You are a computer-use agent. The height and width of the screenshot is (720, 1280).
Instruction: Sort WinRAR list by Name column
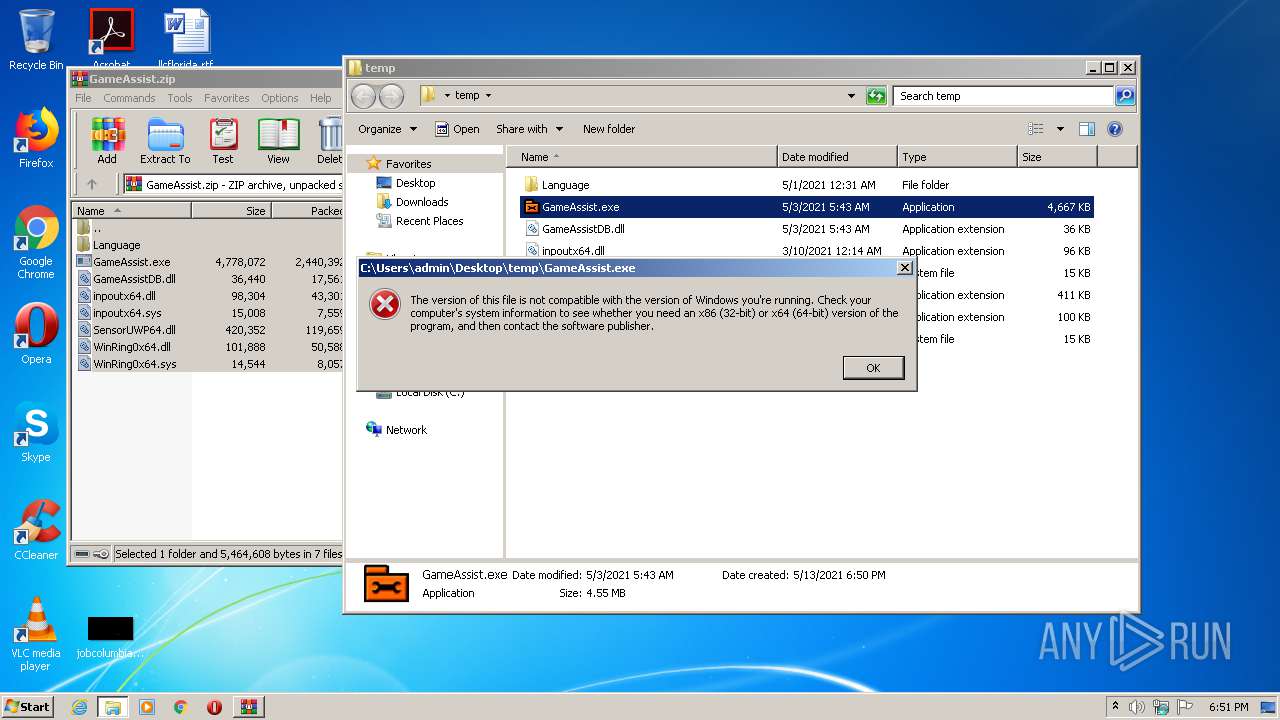tap(131, 211)
